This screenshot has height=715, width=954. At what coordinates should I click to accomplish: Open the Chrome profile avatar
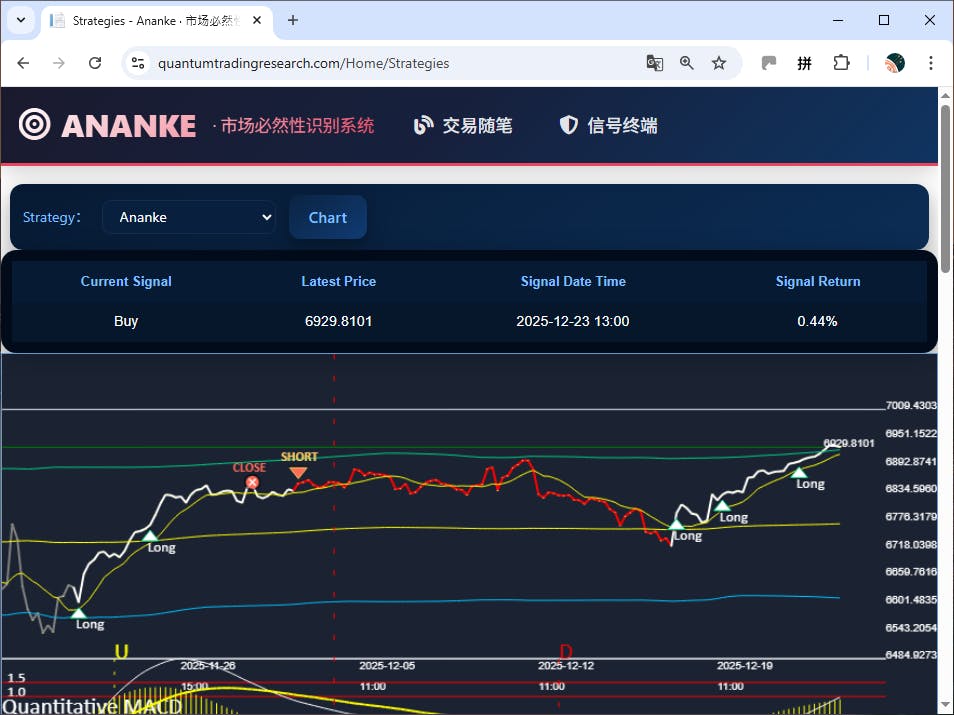pyautogui.click(x=895, y=63)
